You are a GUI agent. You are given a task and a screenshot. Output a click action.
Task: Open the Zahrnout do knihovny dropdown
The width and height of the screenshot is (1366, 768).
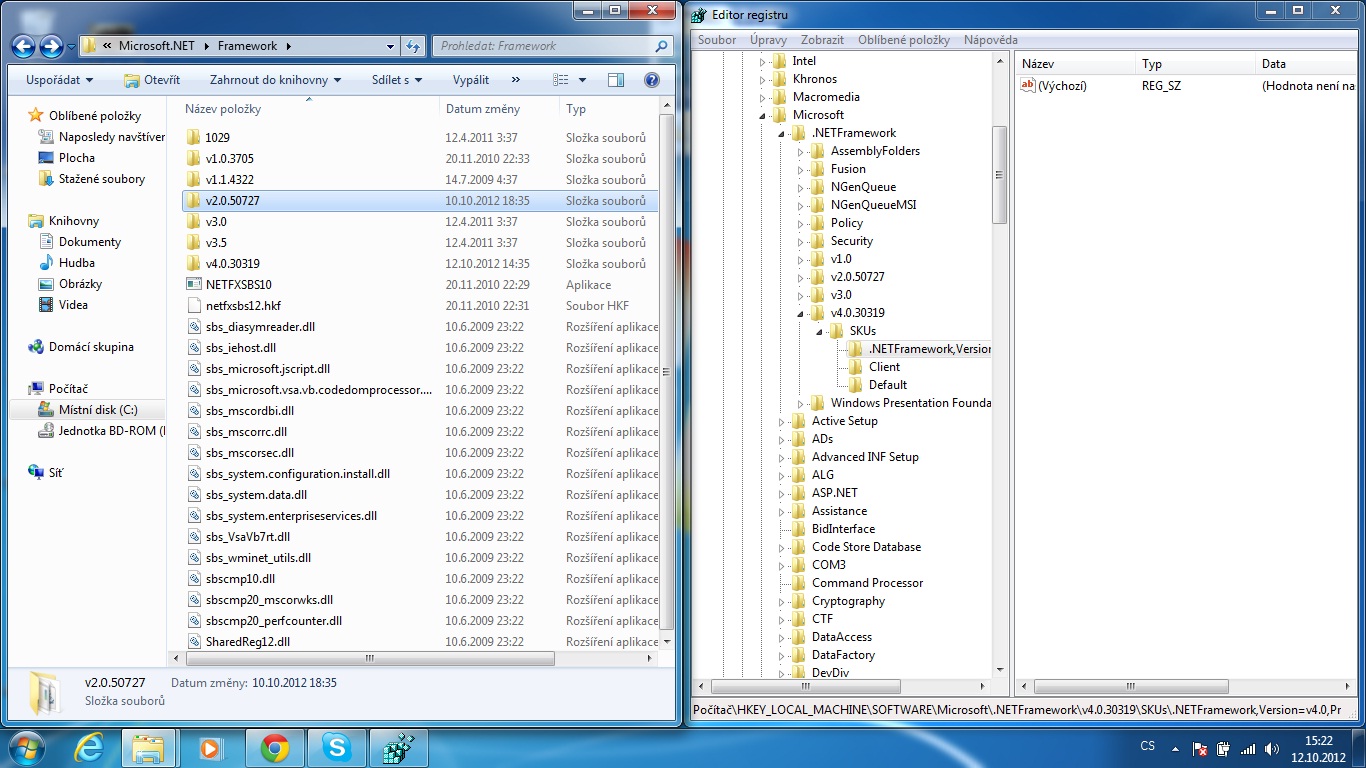276,80
